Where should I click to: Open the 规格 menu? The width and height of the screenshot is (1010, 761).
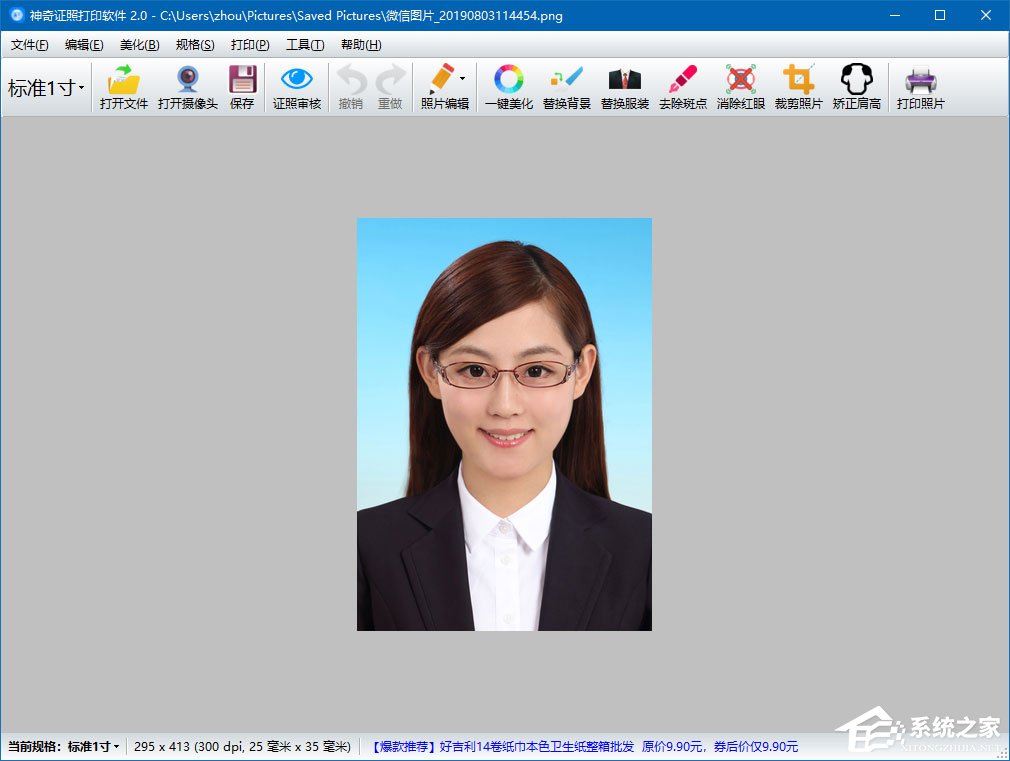coord(194,45)
